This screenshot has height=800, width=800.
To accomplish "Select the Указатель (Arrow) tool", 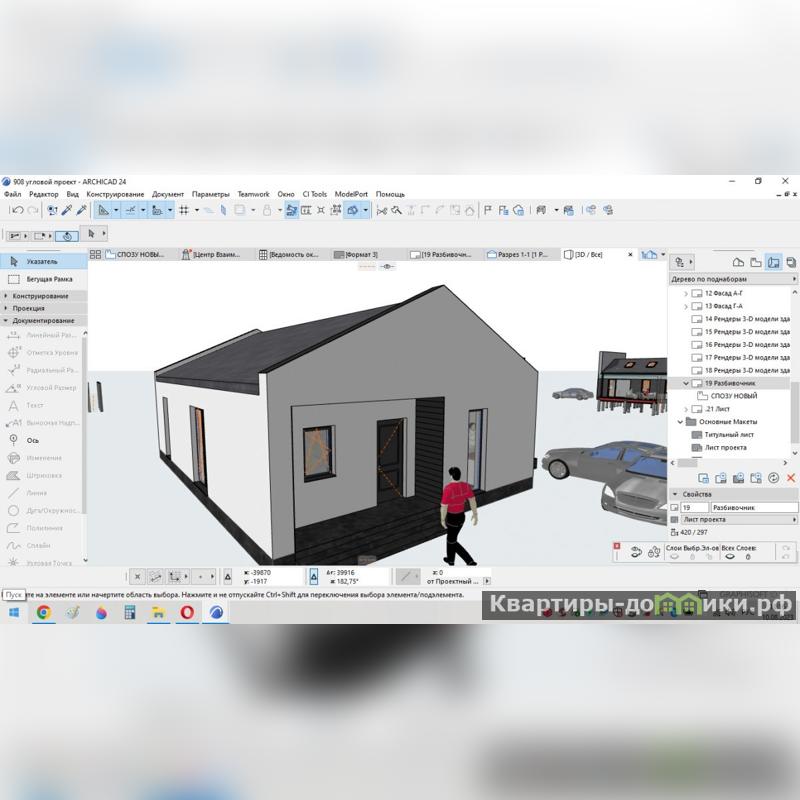I will [x=40, y=261].
